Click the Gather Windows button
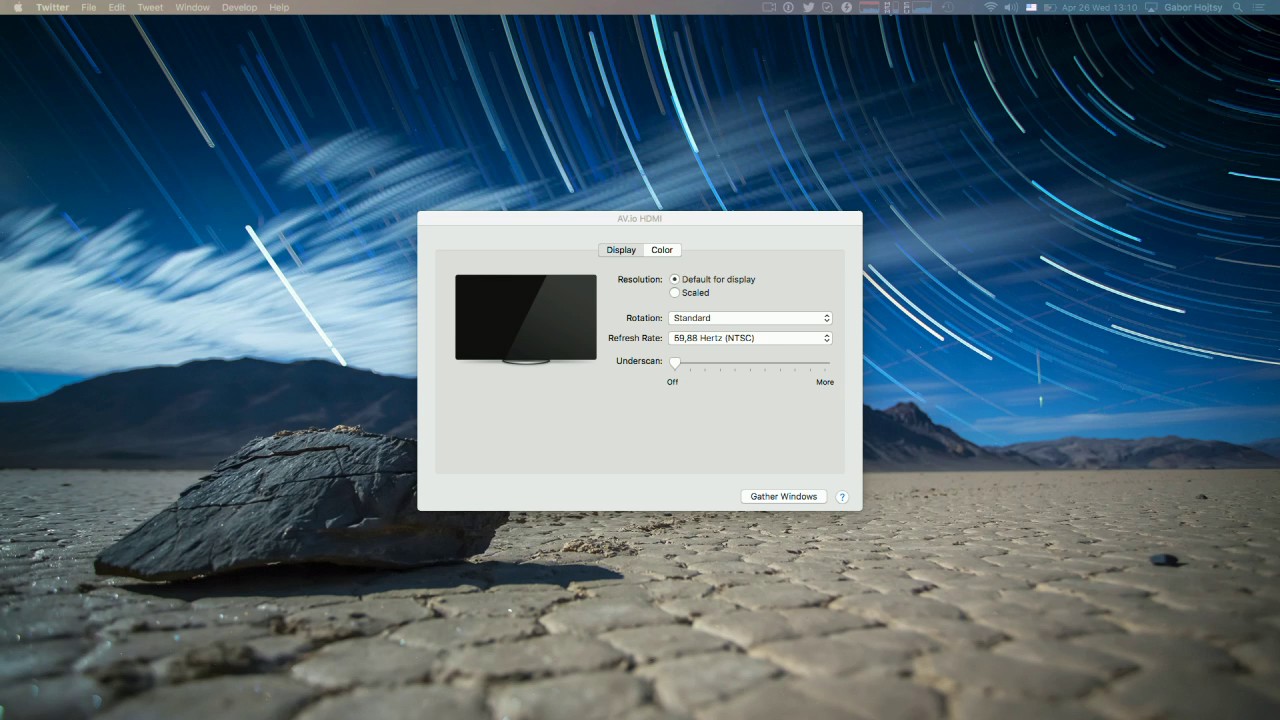The height and width of the screenshot is (720, 1280). 784,497
